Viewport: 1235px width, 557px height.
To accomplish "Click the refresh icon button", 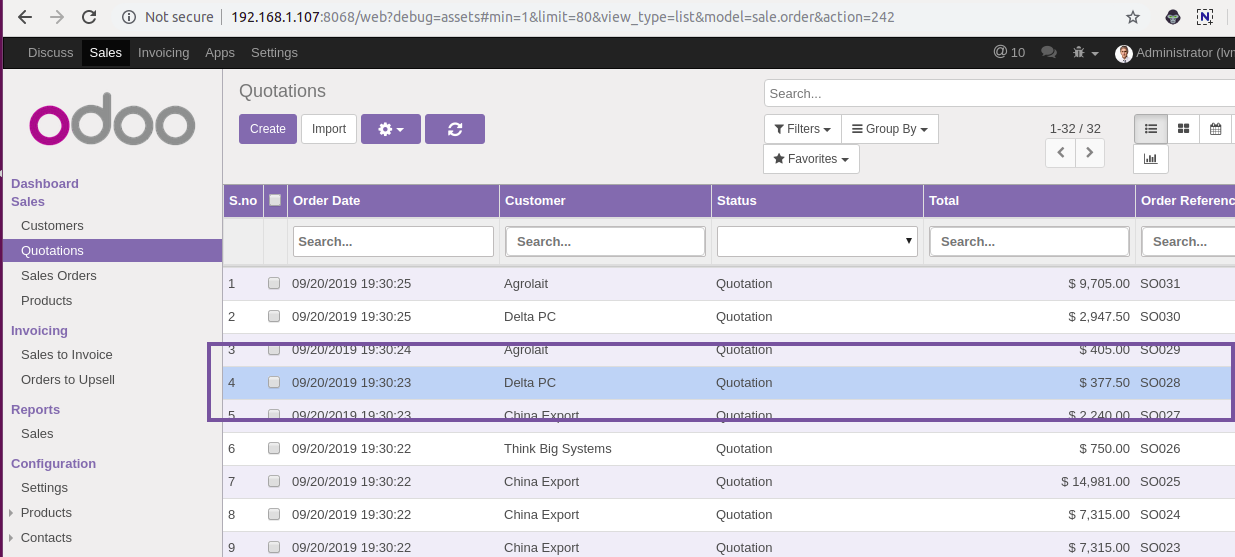I will coord(454,129).
